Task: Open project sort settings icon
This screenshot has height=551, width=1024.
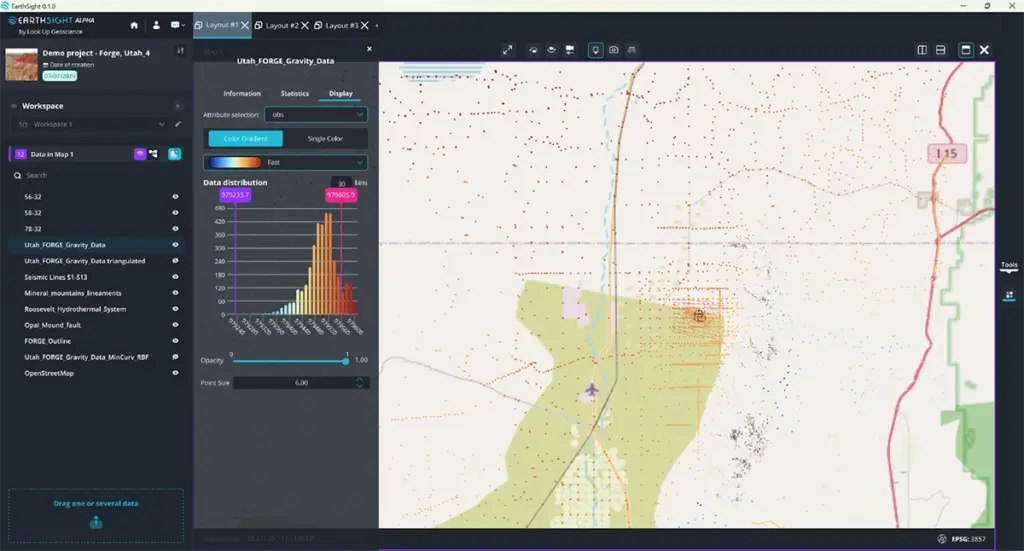Action: click(x=180, y=51)
